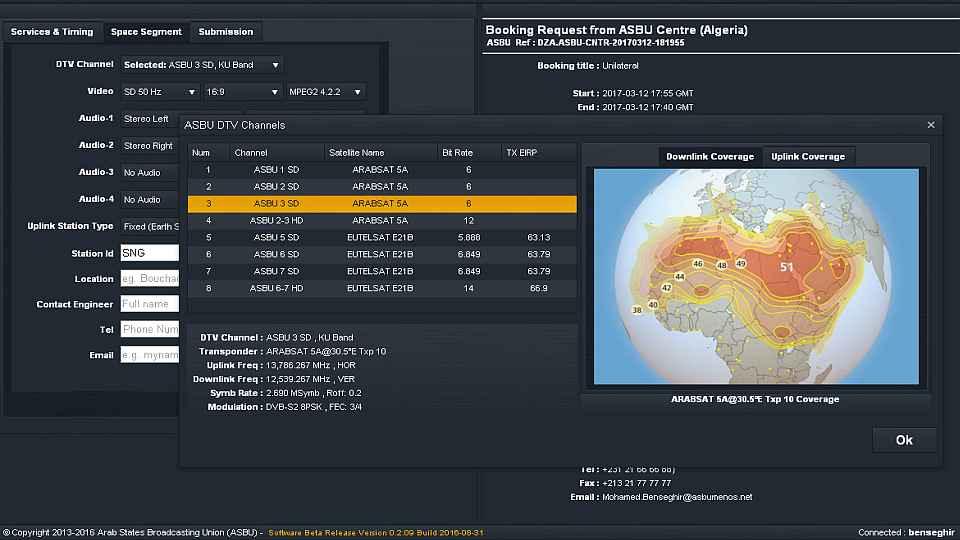
Task: Click the Fax number +213 21 77 77 77
Action: (x=637, y=483)
